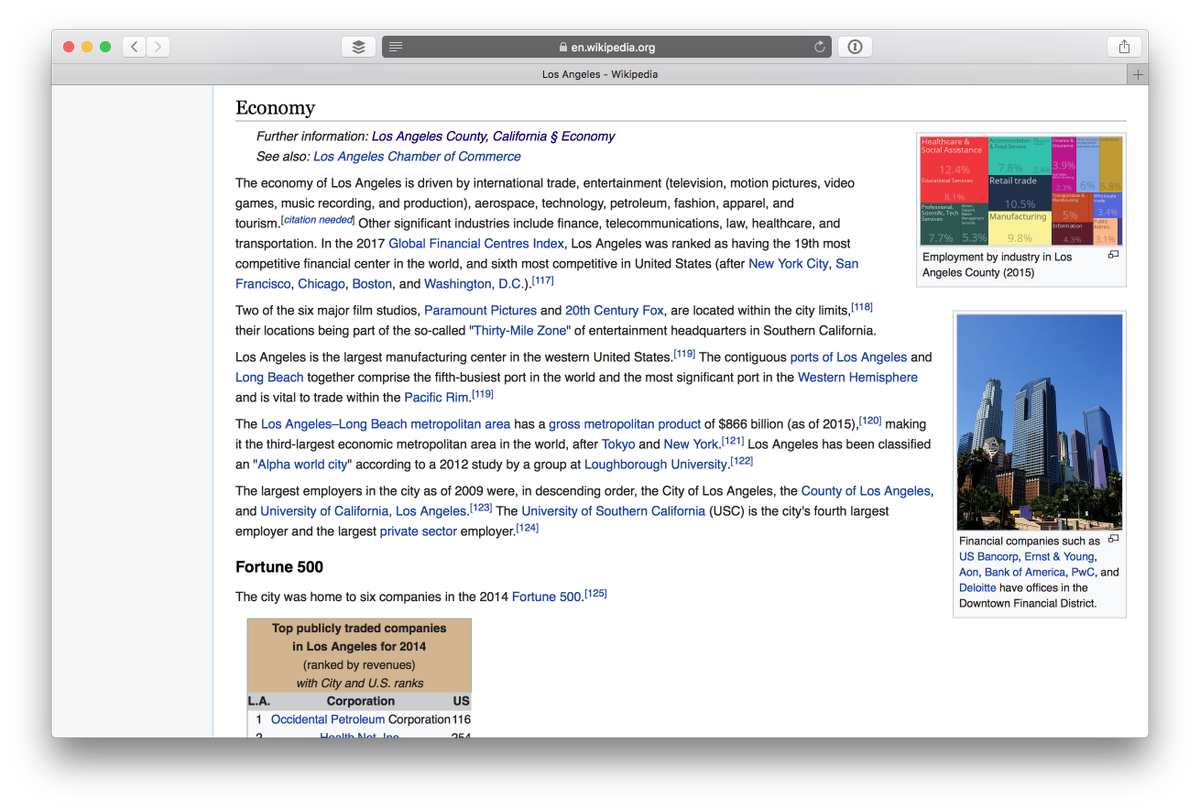The image size is (1200, 811).
Task: Jump to footnote reference 125
Action: pyautogui.click(x=596, y=594)
